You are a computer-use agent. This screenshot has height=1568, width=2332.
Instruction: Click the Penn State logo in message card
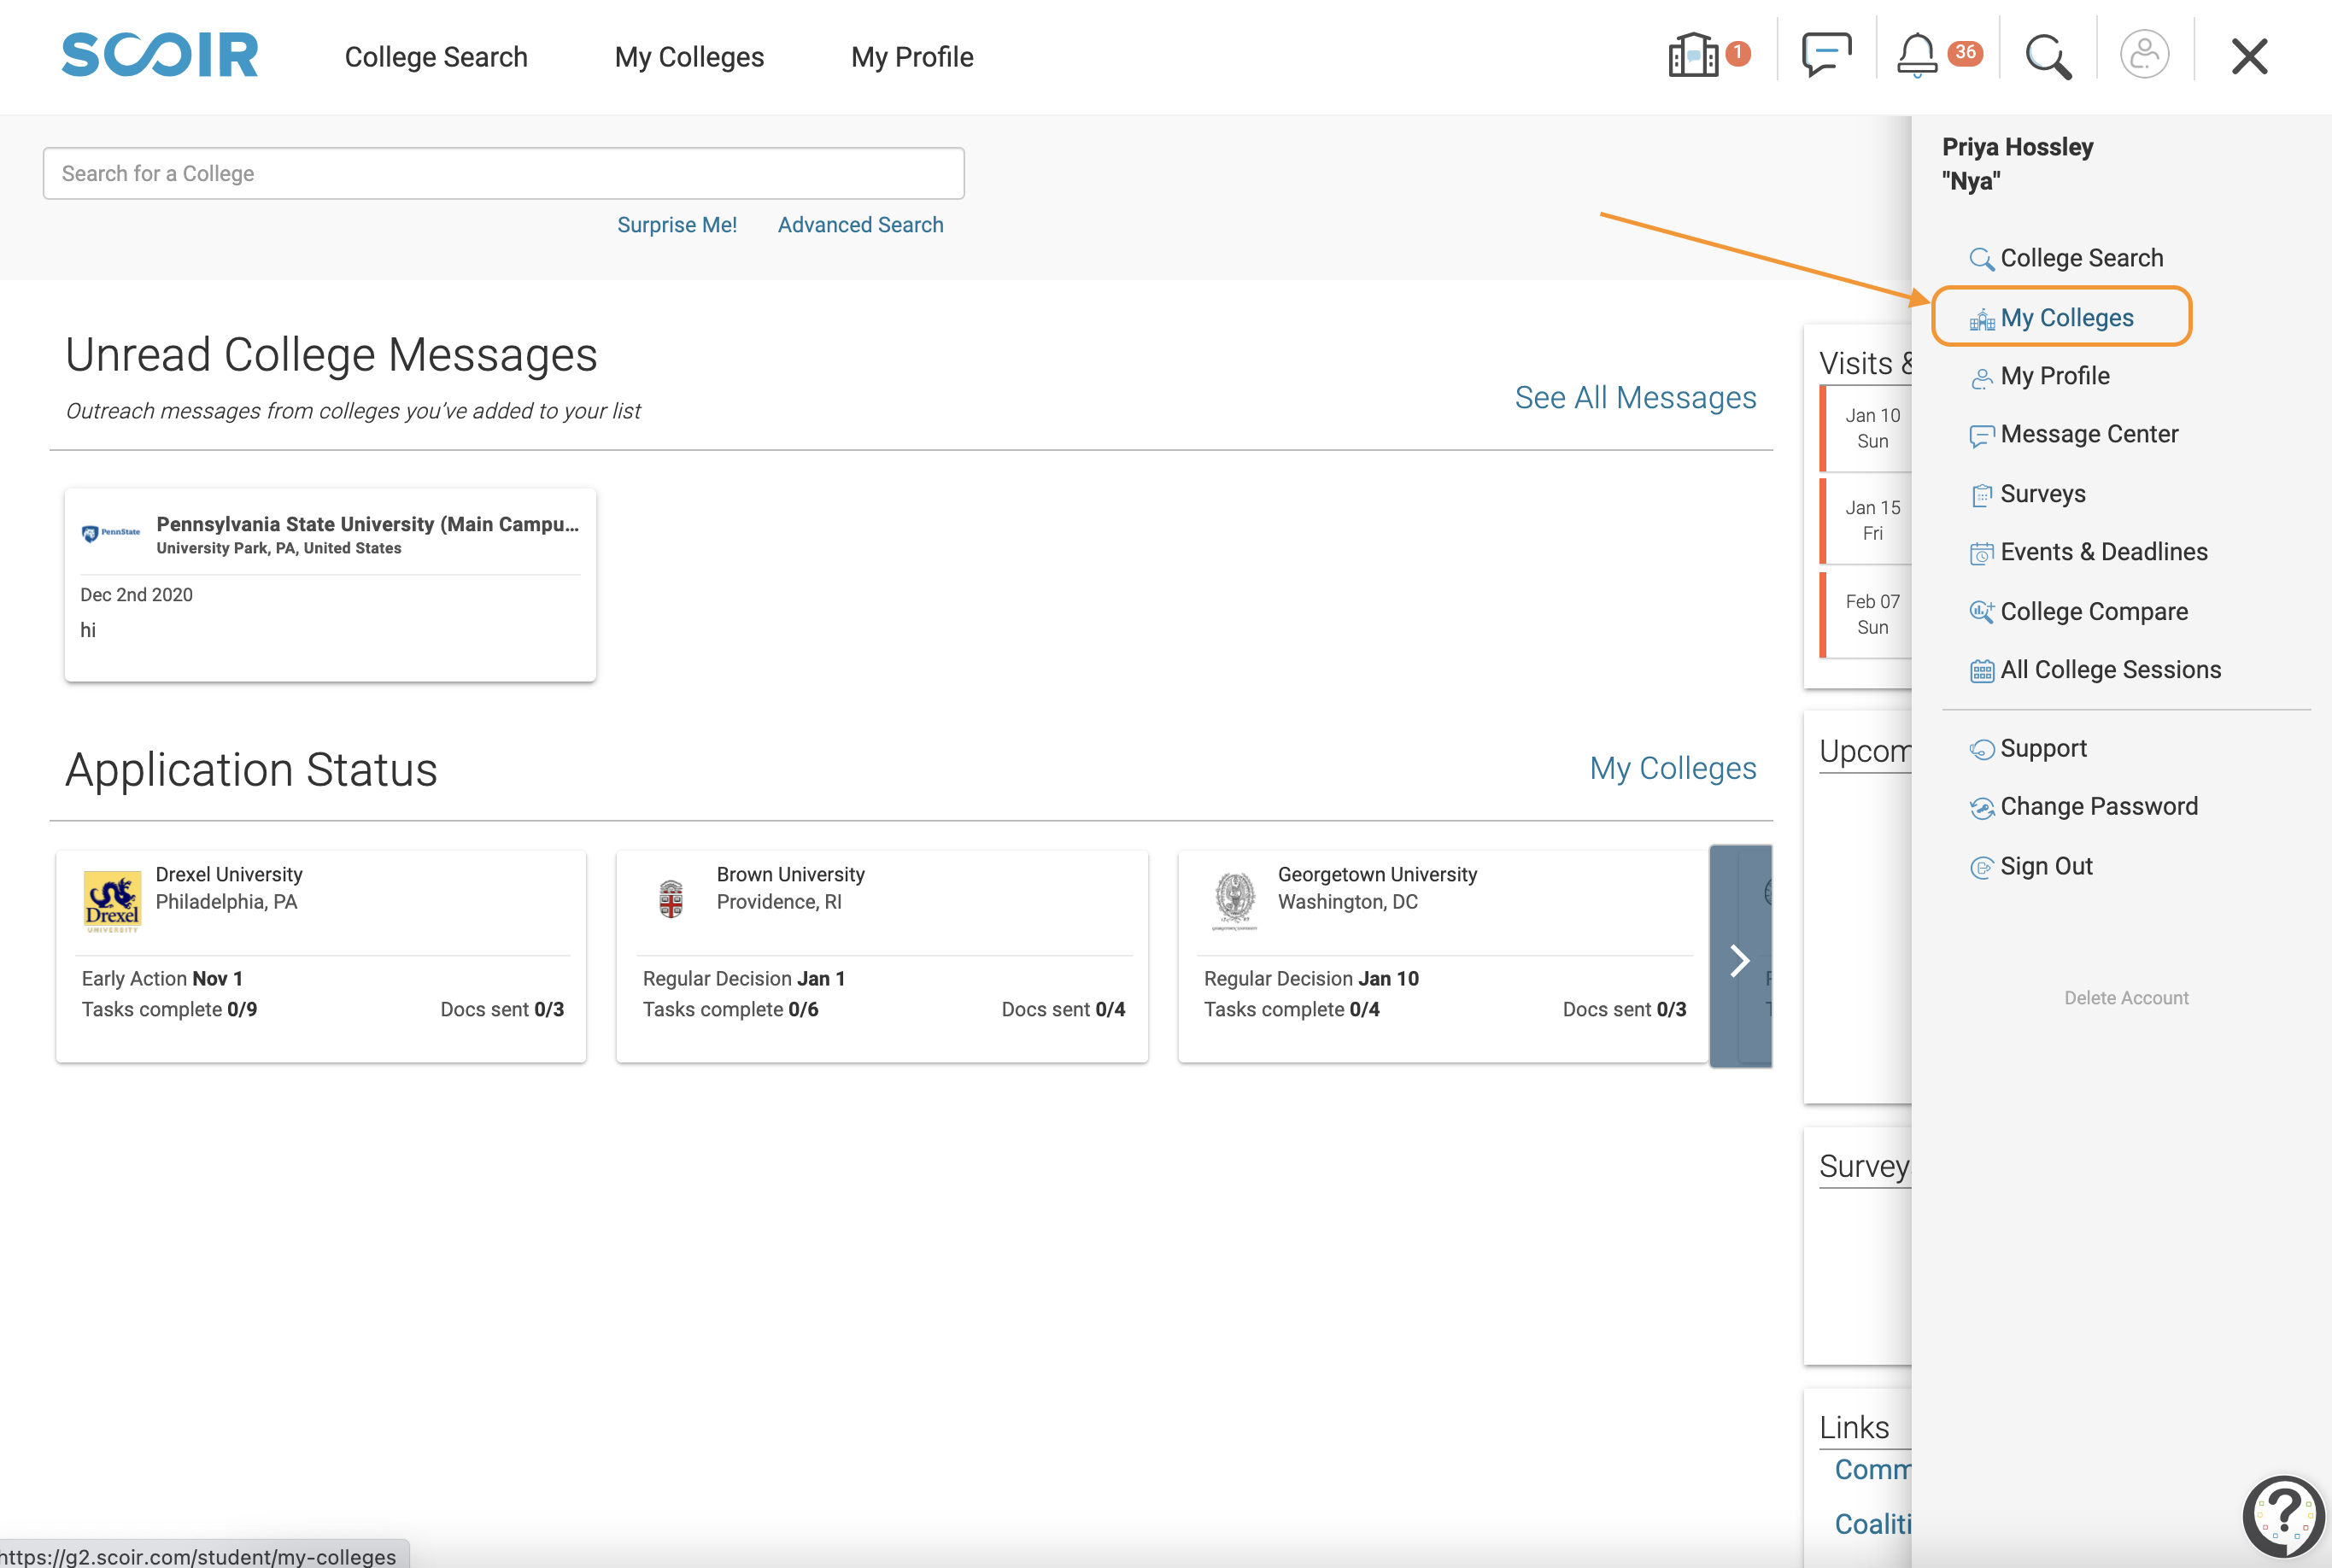point(111,533)
